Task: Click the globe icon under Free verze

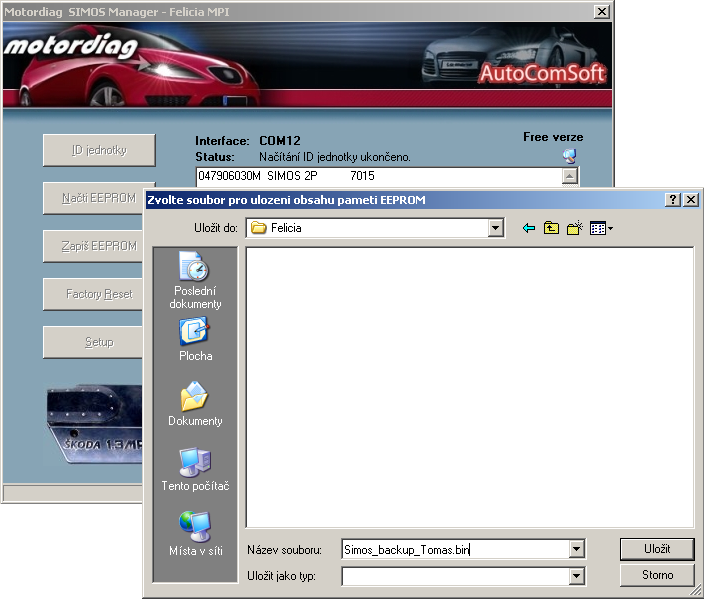Action: [x=569, y=155]
